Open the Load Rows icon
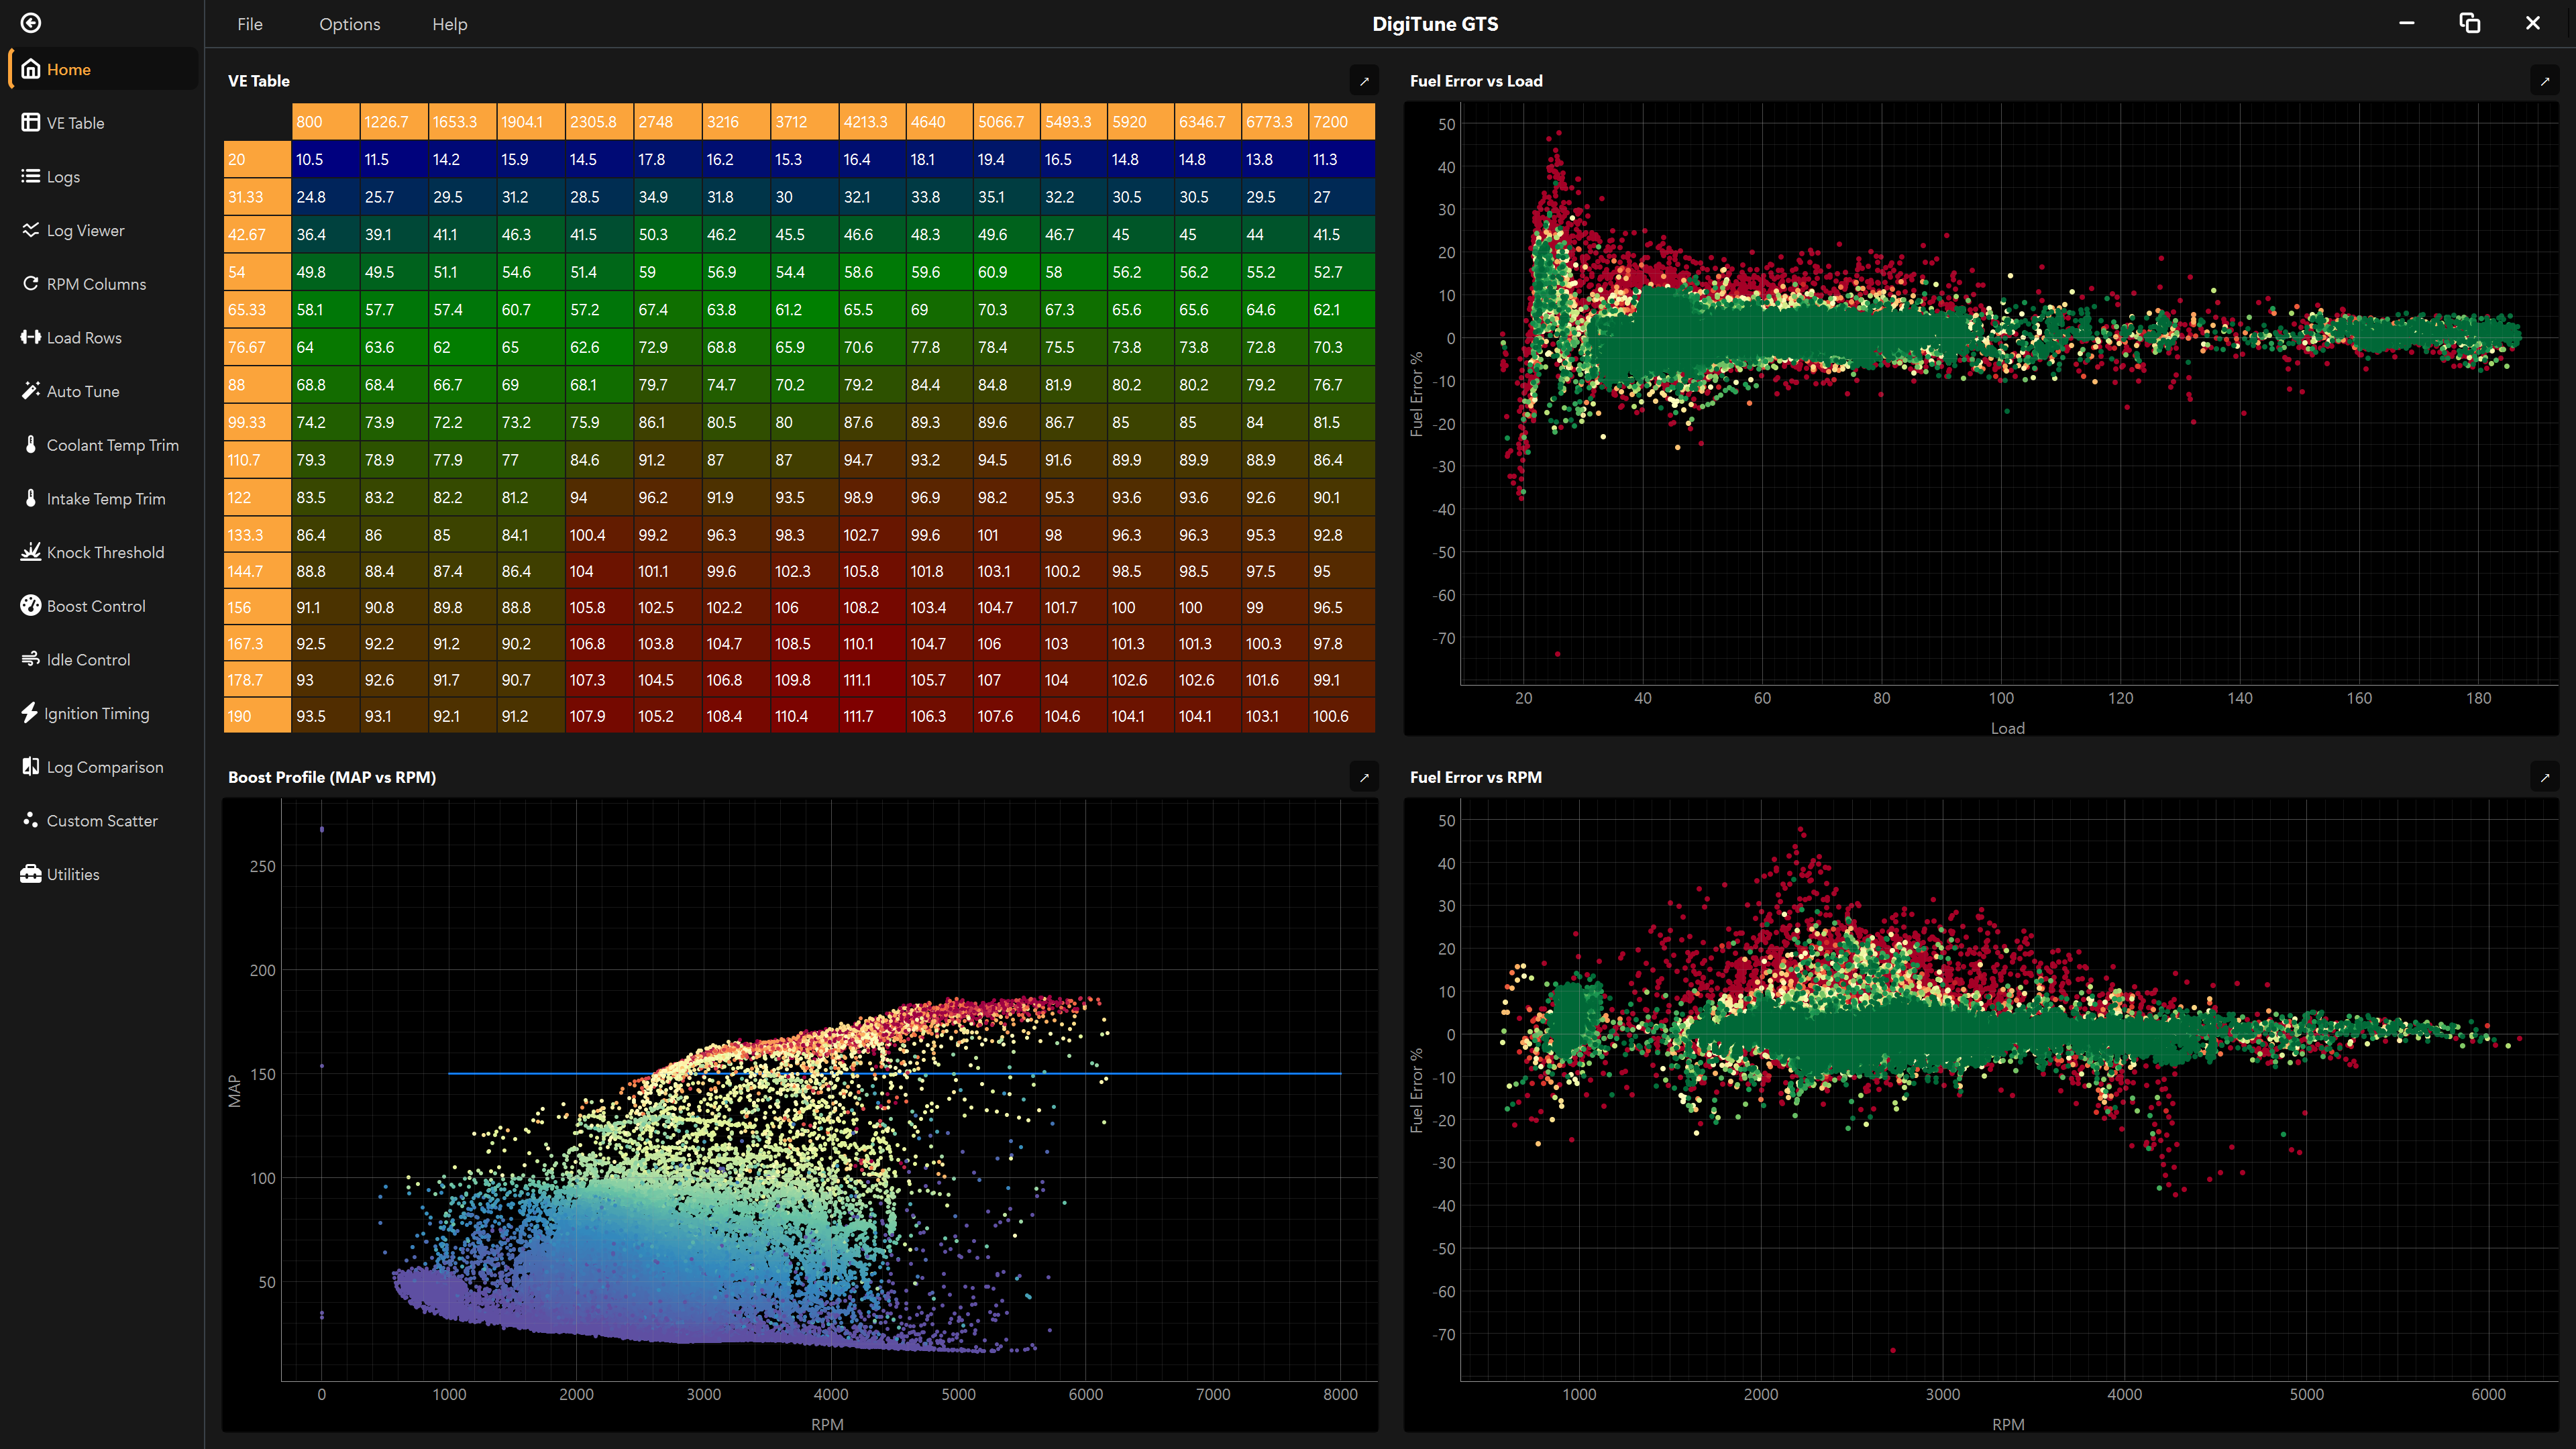This screenshot has height=1449, width=2576. click(x=31, y=337)
